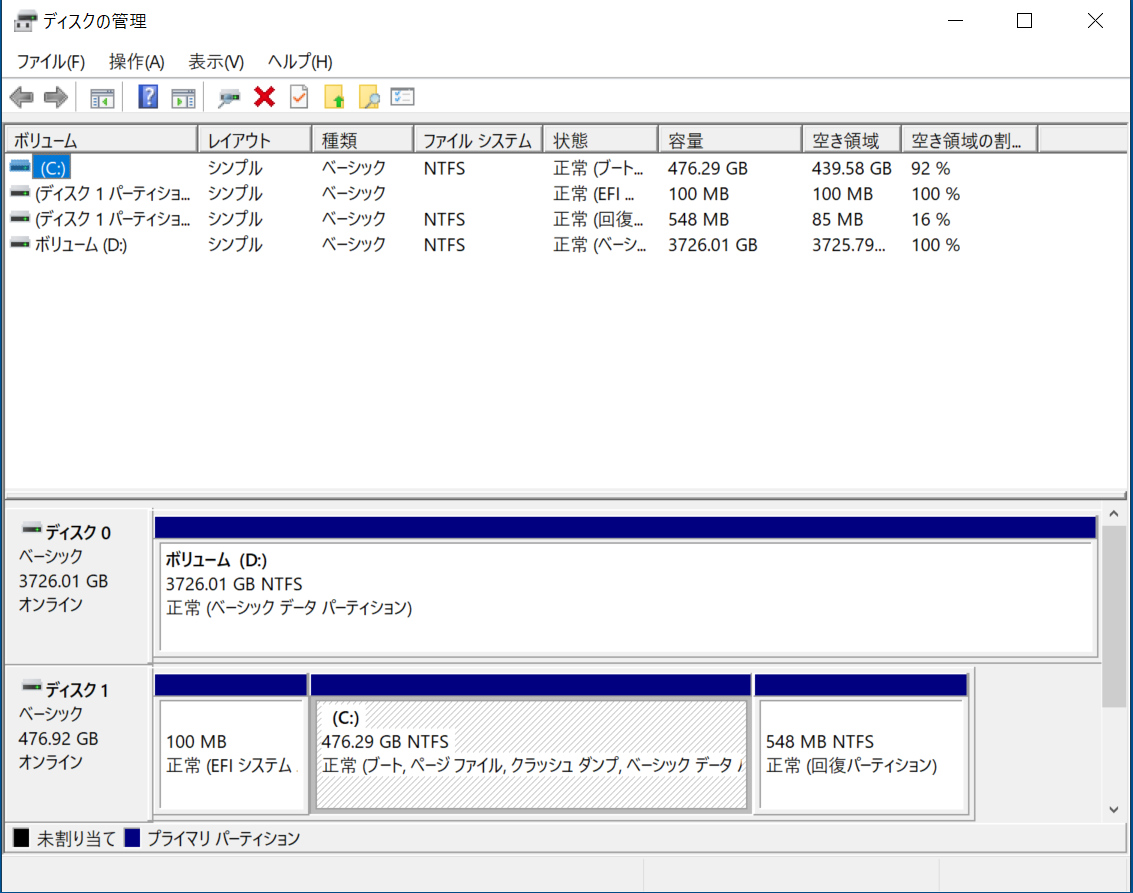Viewport: 1133px width, 893px height.
Task: Click the disk pane scroll down arrow
Action: [x=1114, y=809]
